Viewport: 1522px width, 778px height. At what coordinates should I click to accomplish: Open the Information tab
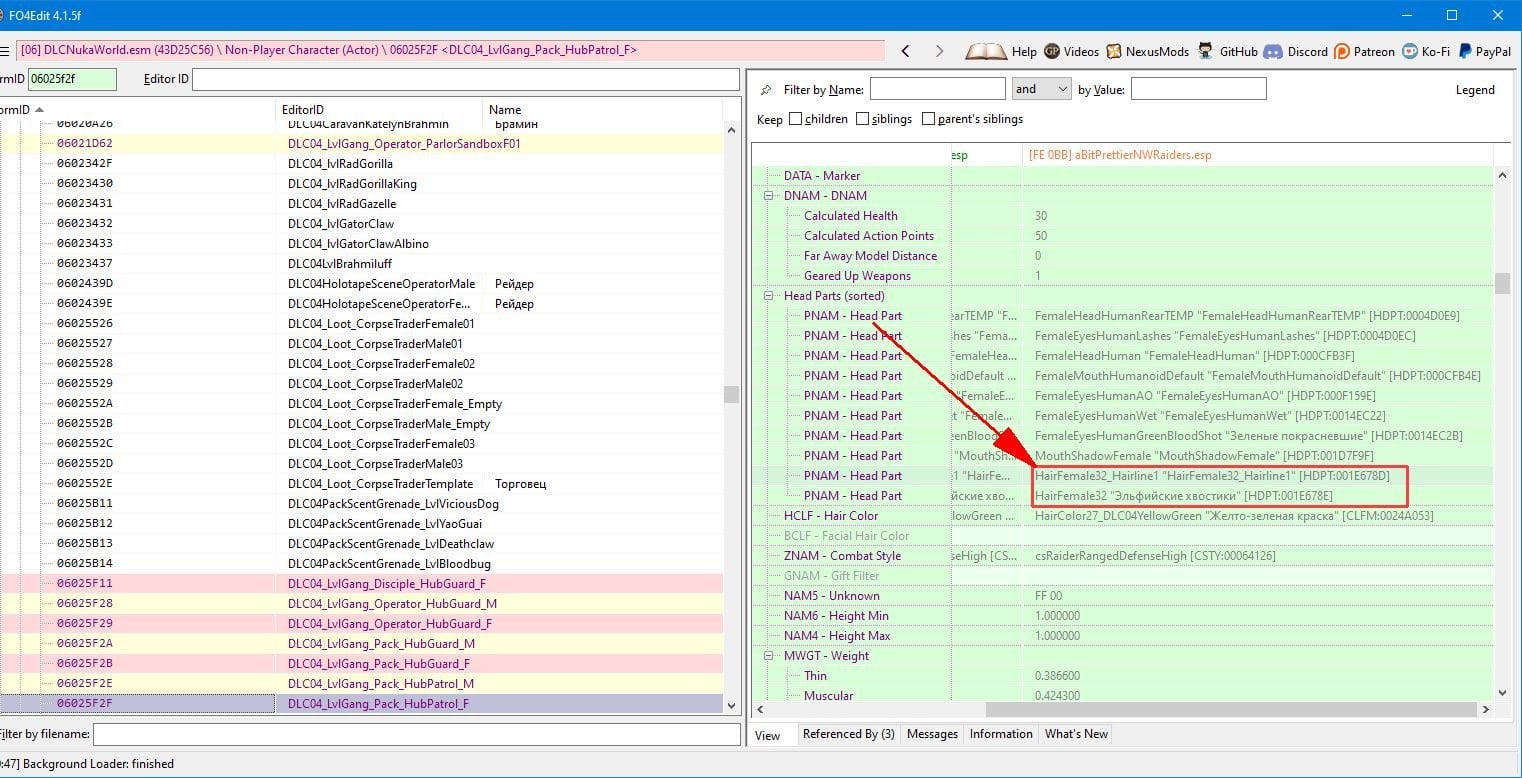(x=1001, y=734)
